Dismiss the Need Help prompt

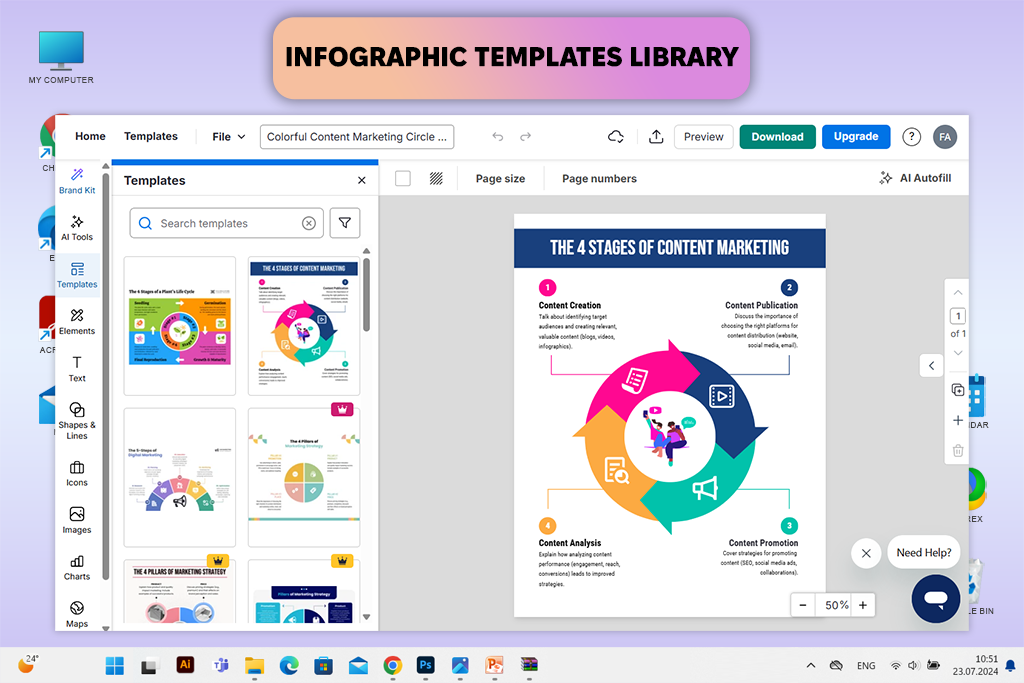(866, 553)
